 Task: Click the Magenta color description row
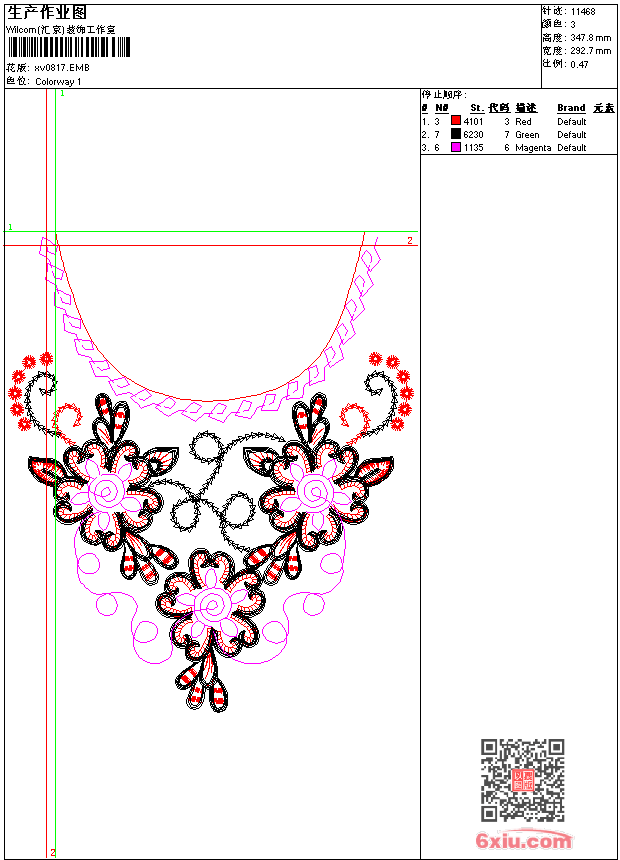click(x=532, y=147)
